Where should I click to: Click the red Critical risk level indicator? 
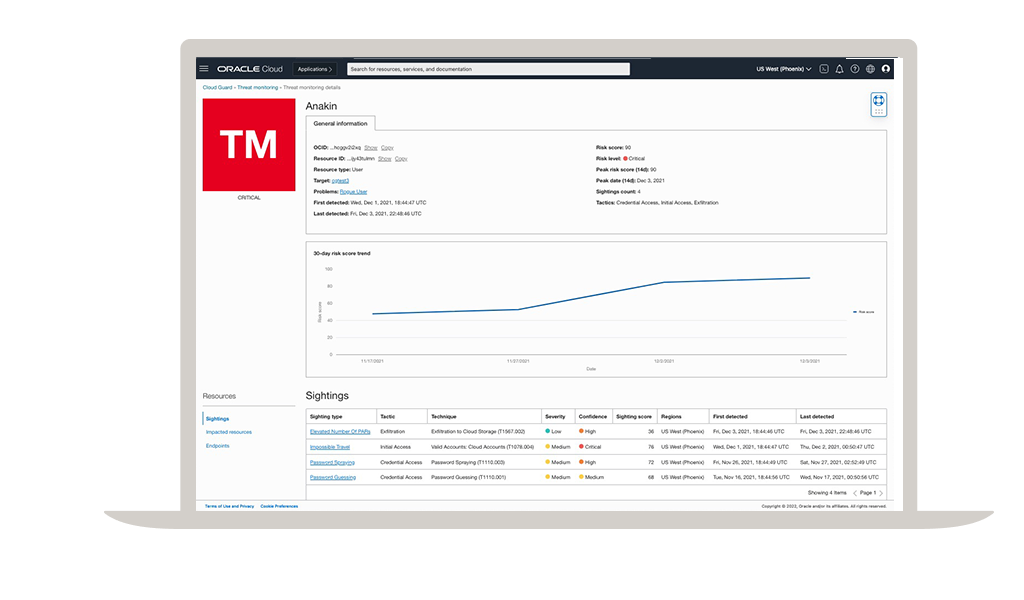pos(626,158)
